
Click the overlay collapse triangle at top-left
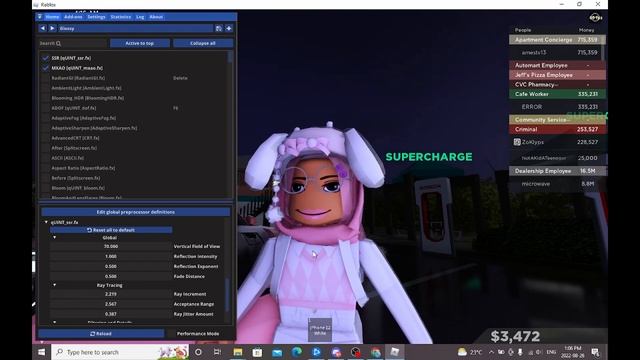(x=40, y=17)
